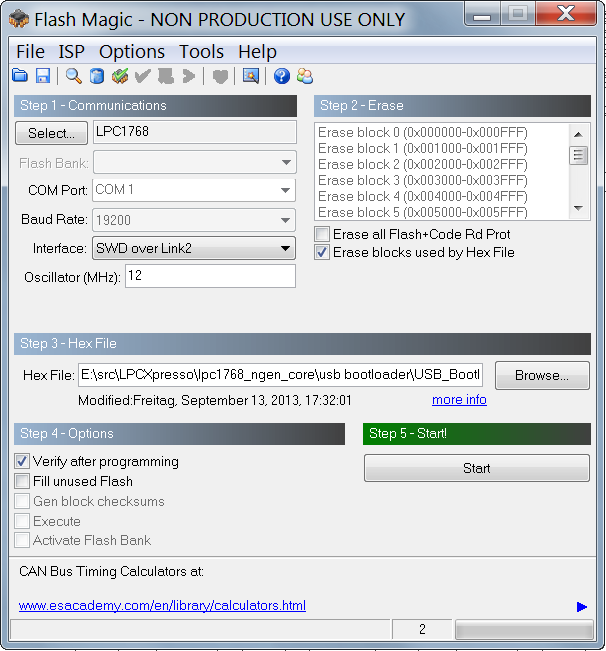
Task: Click the erase flash trash can icon
Action: 97,76
